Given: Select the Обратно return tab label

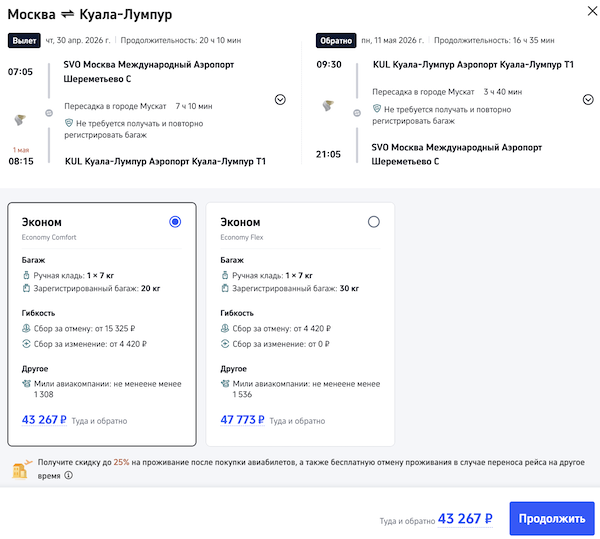Looking at the screenshot, I should coord(335,41).
